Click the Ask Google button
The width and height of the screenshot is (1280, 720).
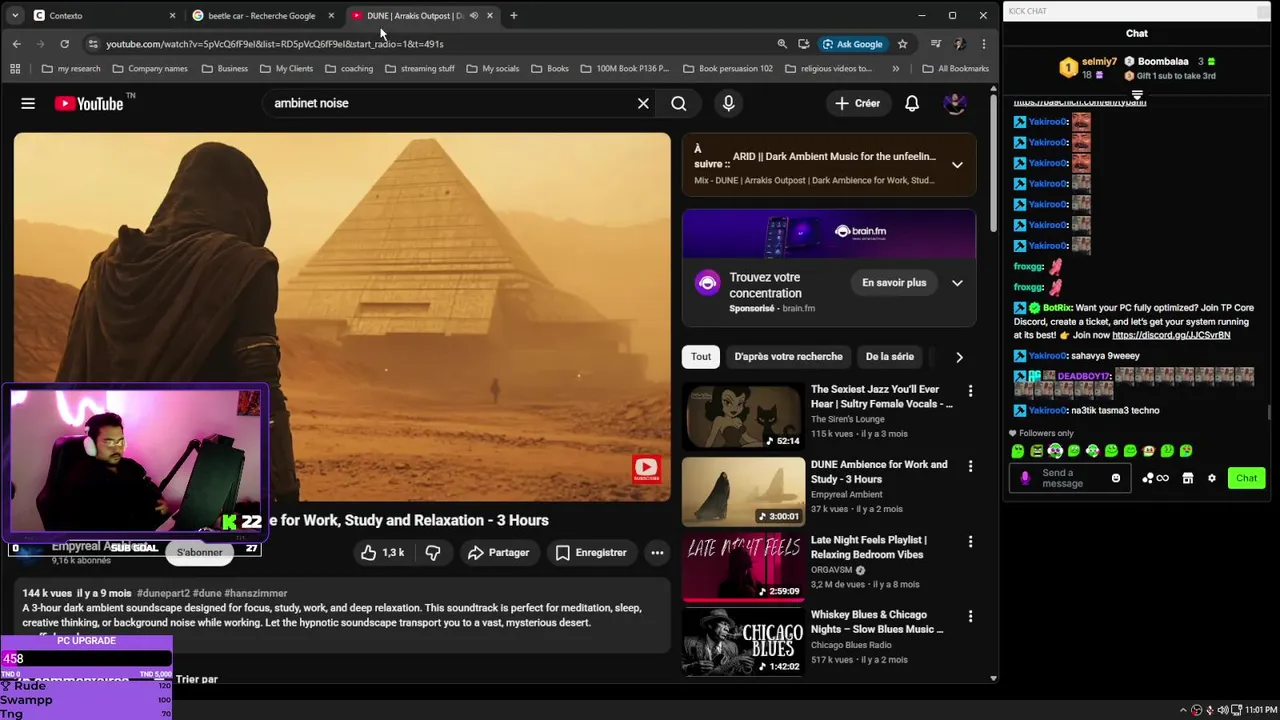coord(852,44)
